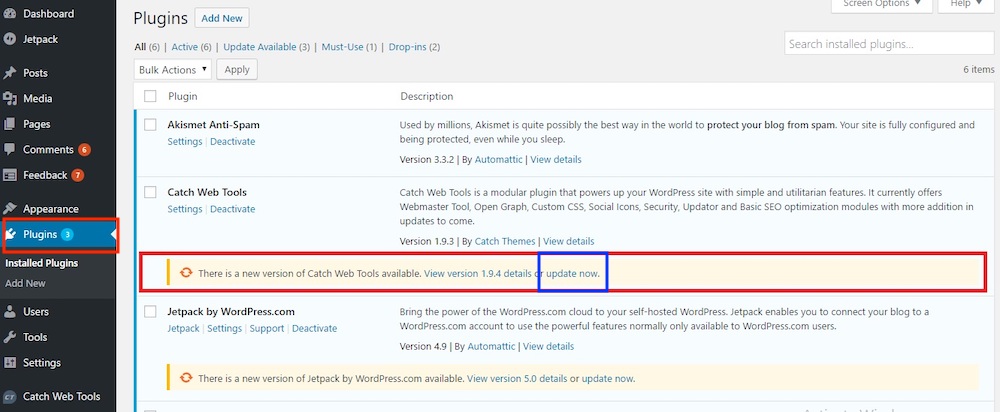Click the Add New plugin button
Image resolution: width=1000 pixels, height=412 pixels.
click(x=222, y=19)
